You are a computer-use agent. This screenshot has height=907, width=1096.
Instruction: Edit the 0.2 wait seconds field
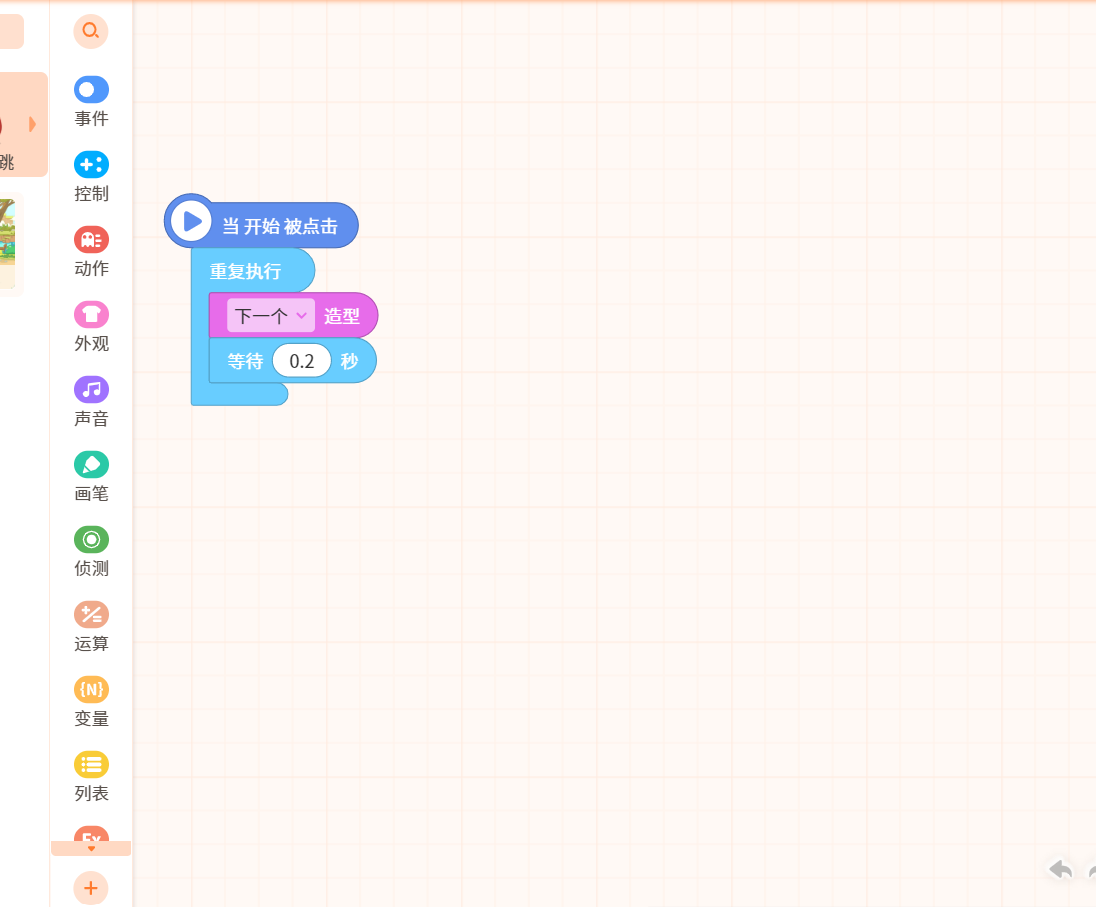click(302, 361)
